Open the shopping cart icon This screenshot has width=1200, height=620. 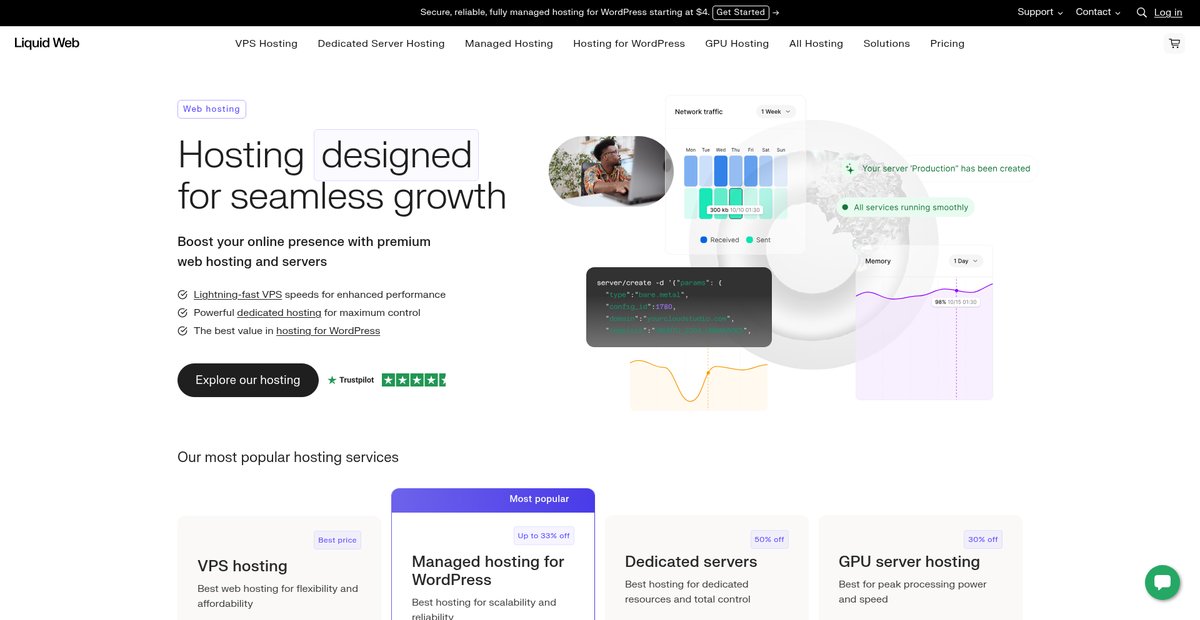pos(1174,44)
